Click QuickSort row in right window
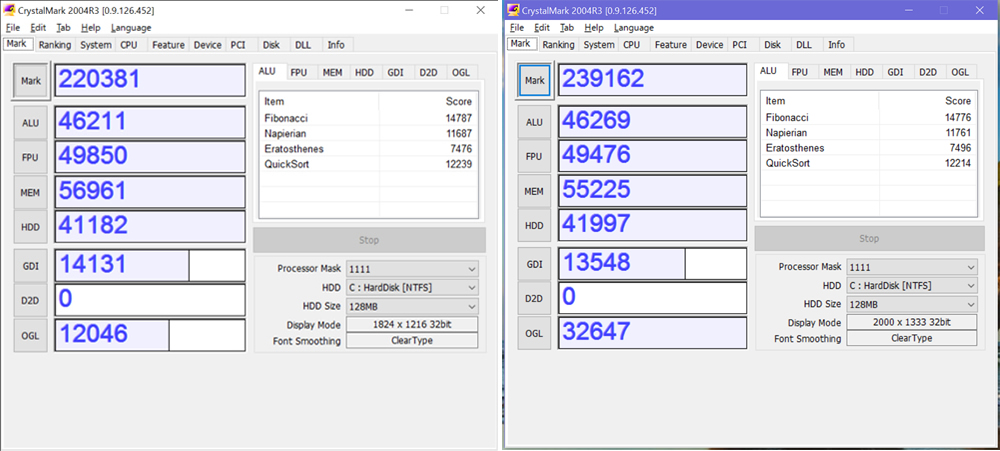 869,163
